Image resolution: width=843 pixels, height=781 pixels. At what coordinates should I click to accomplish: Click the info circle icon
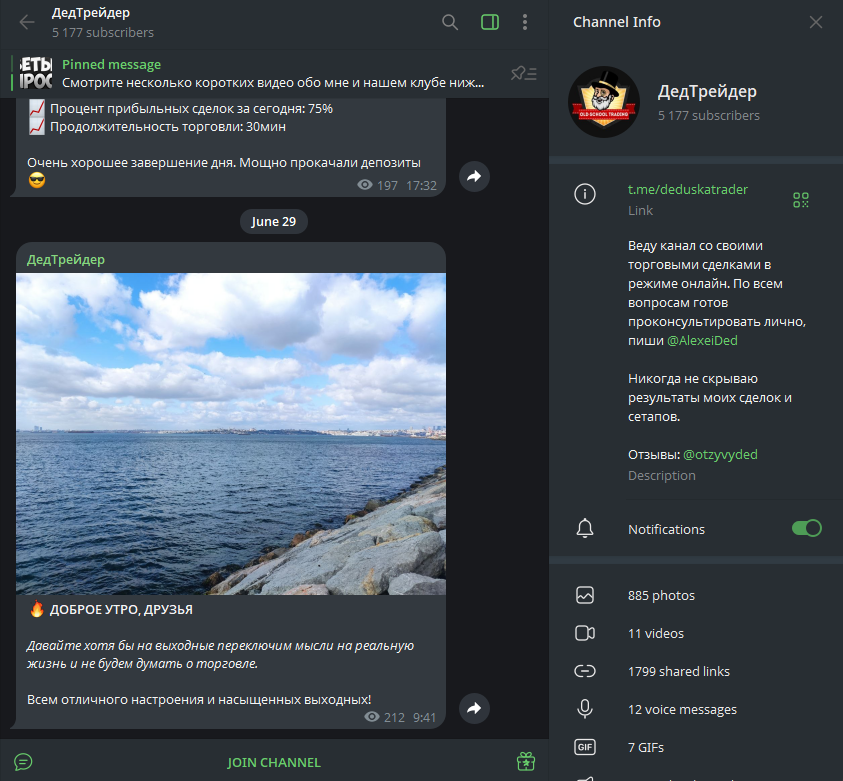click(585, 194)
